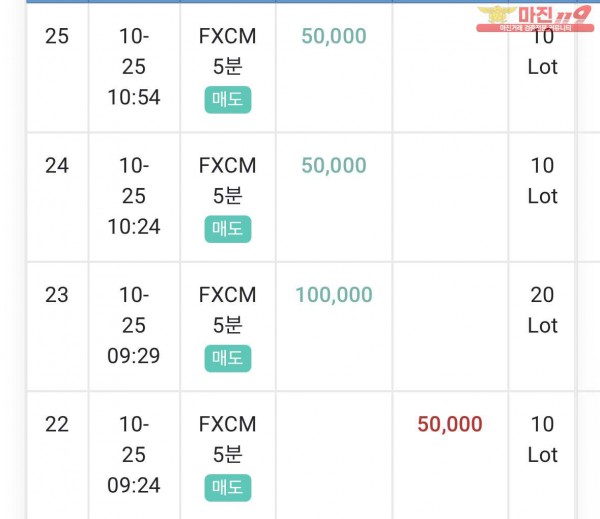Click the 매도 badge in row 25
Screen dimensions: 600x519
tap(228, 100)
